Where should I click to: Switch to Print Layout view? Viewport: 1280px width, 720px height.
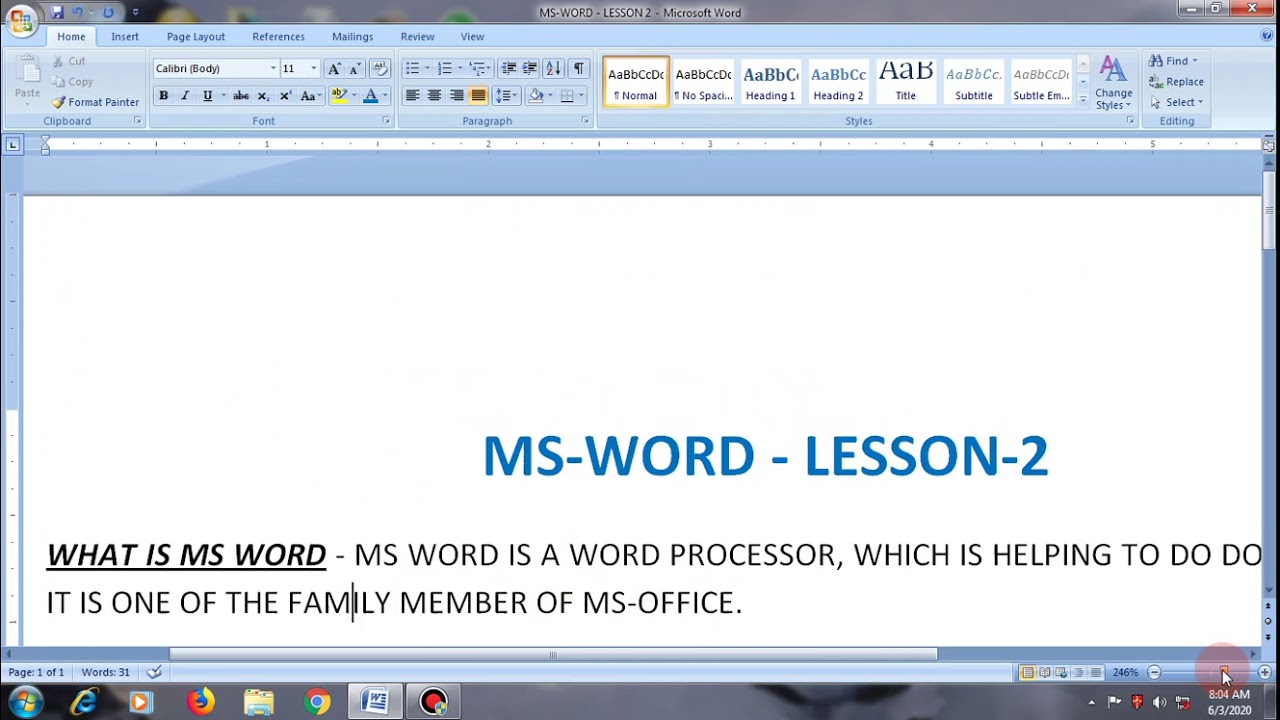1027,672
